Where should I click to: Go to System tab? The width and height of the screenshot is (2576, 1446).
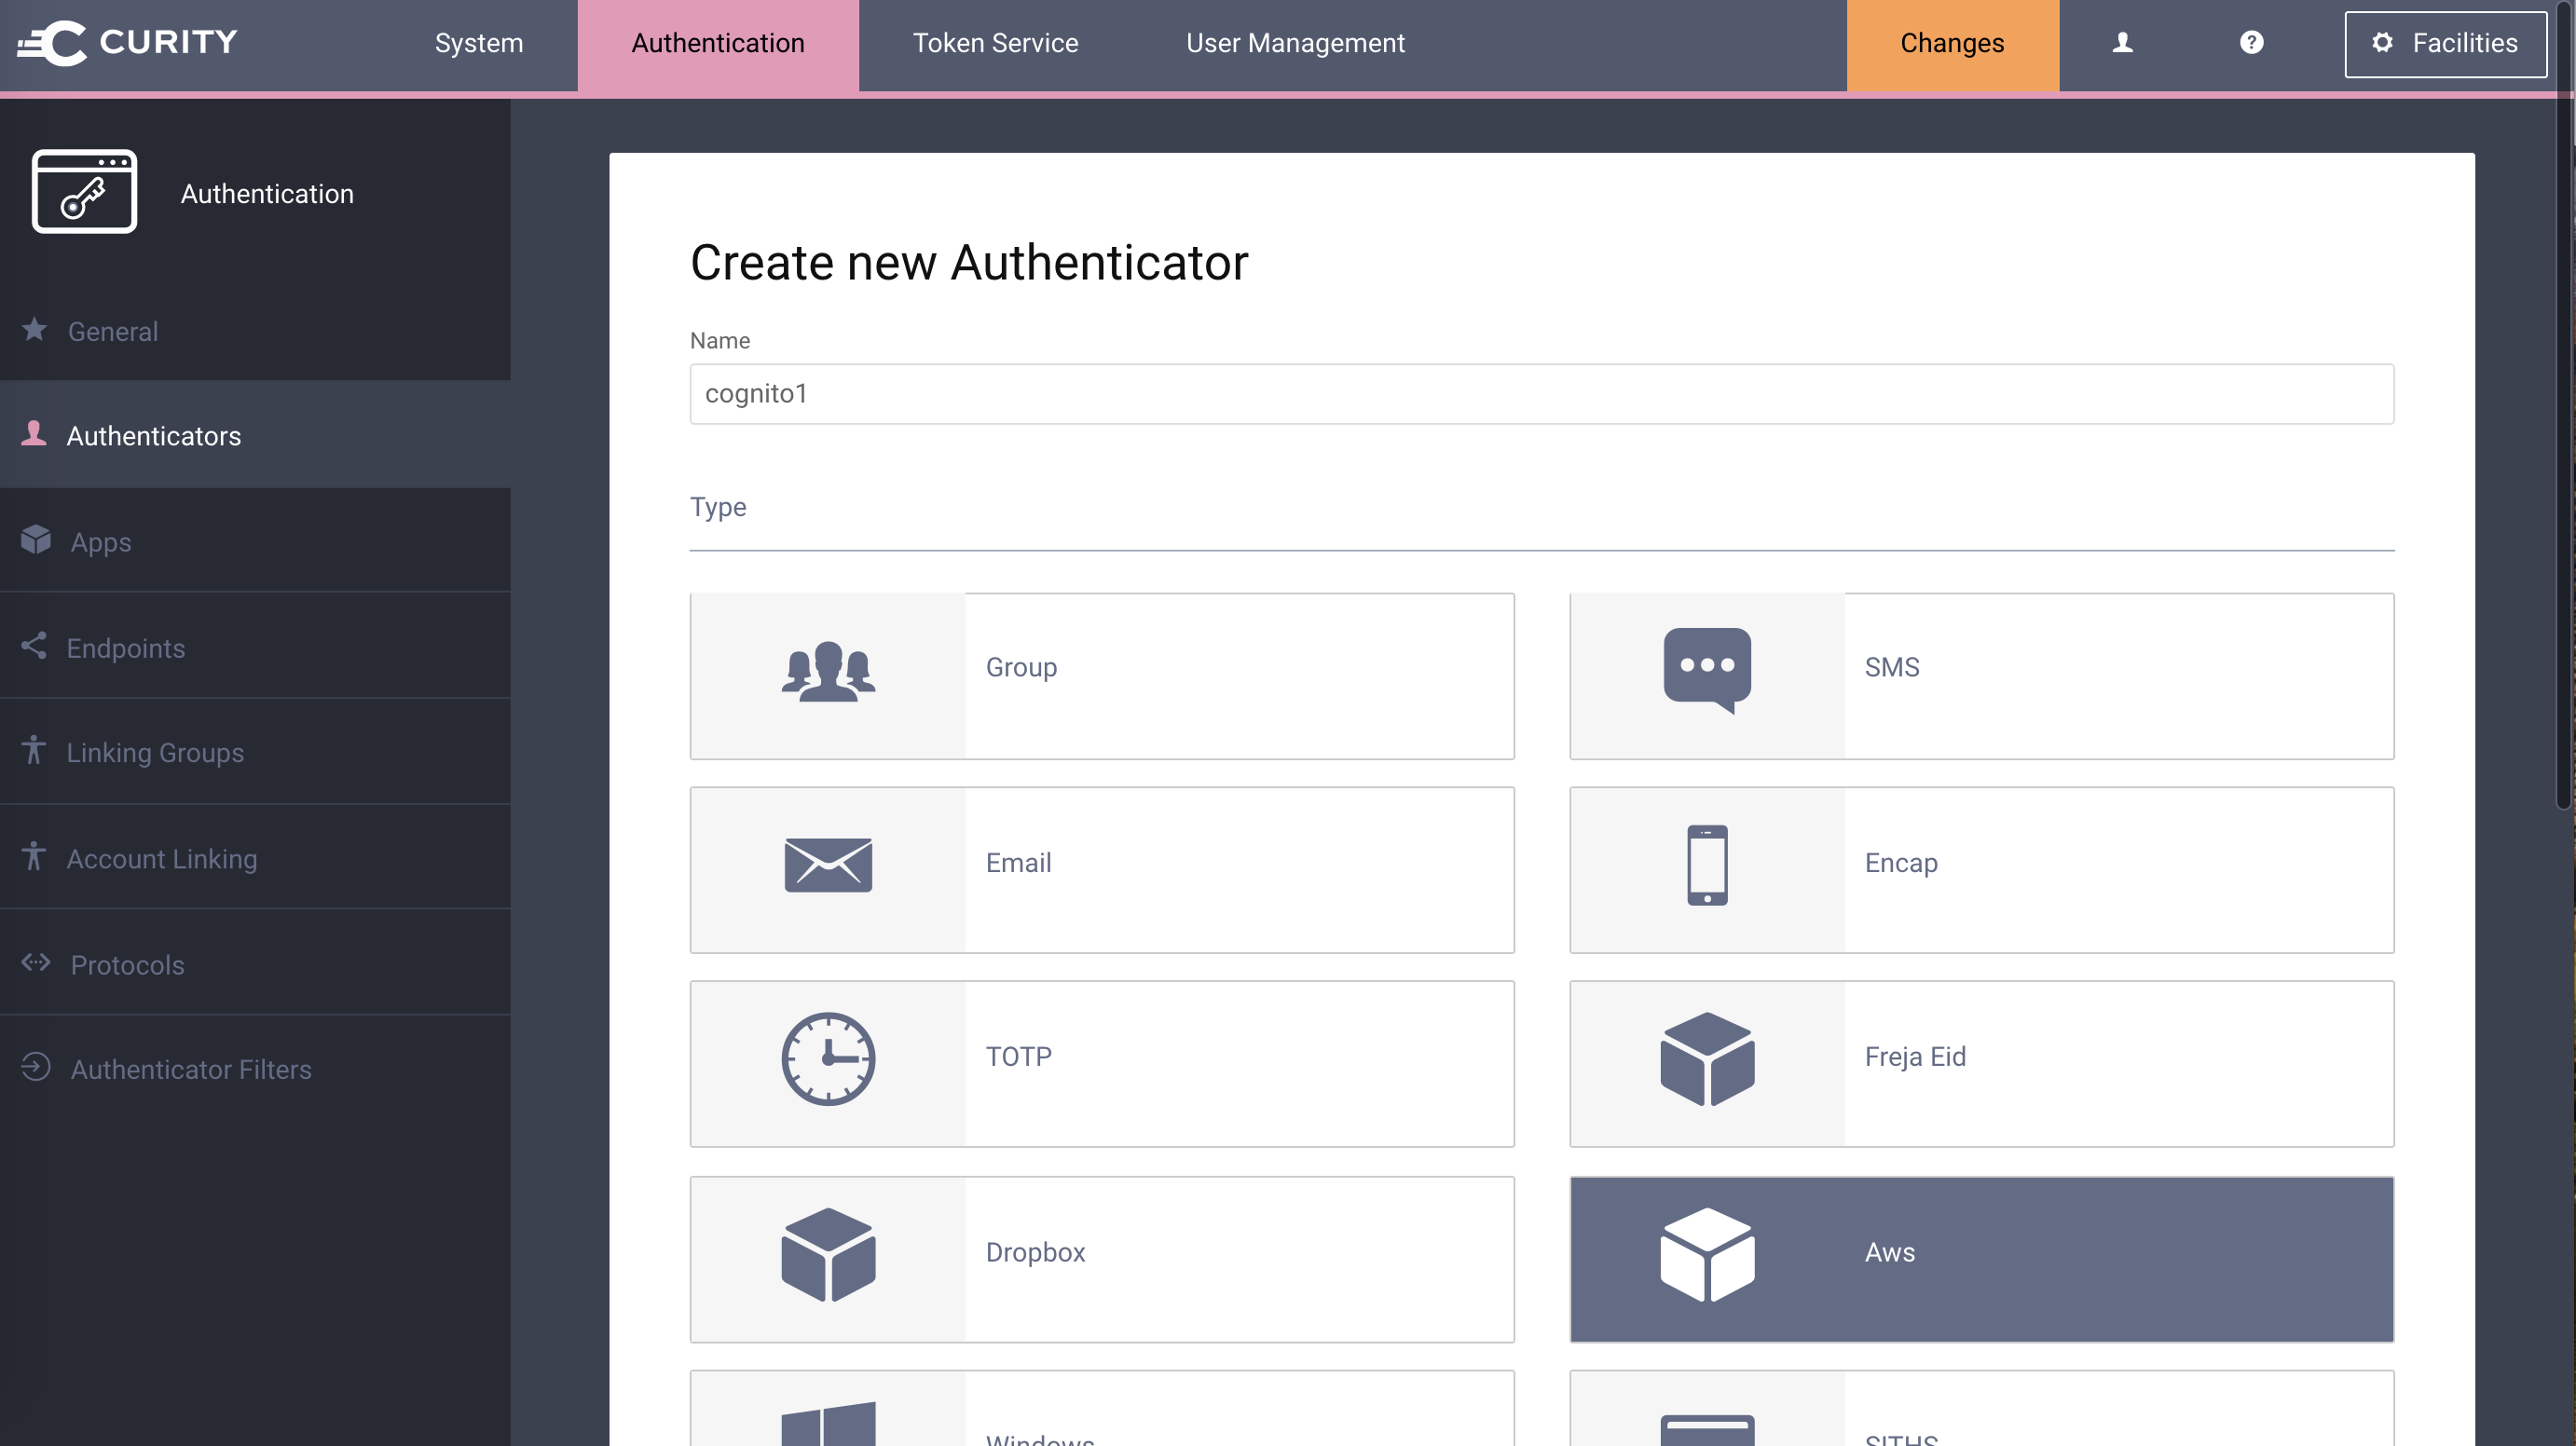(x=478, y=43)
